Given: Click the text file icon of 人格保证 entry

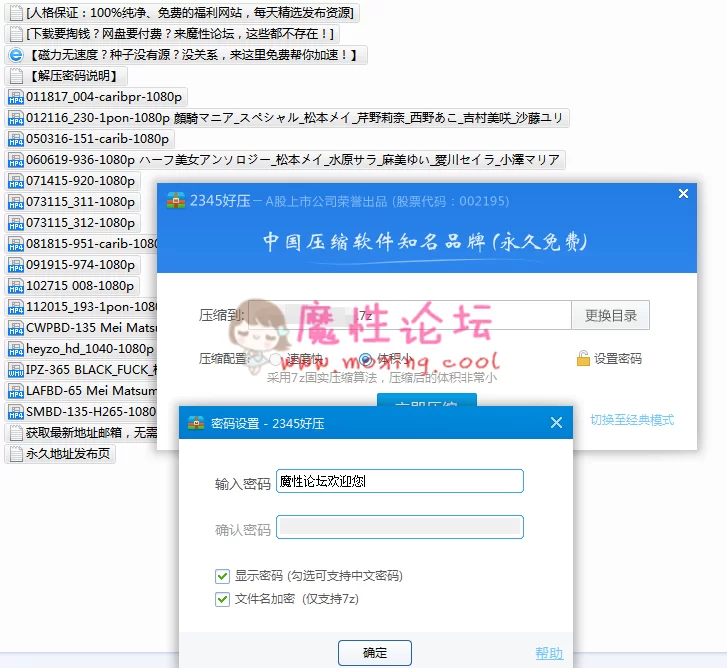Looking at the screenshot, I should 16,13.
